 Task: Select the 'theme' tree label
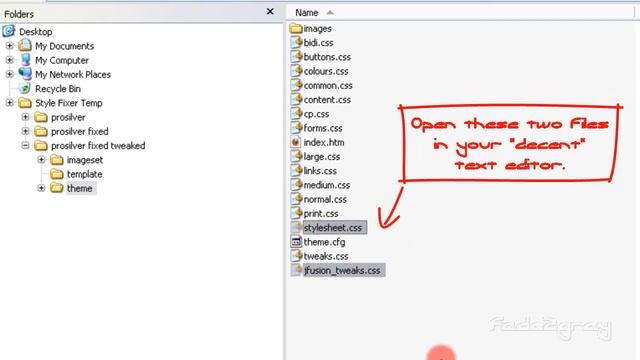click(80, 189)
